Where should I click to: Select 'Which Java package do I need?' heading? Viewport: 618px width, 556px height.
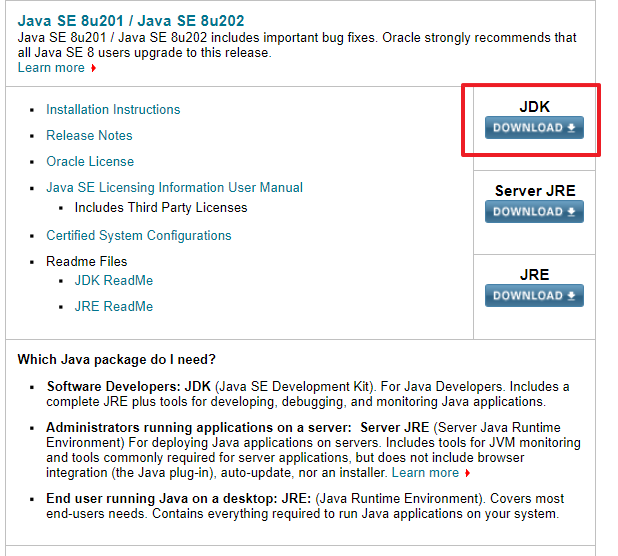(117, 359)
